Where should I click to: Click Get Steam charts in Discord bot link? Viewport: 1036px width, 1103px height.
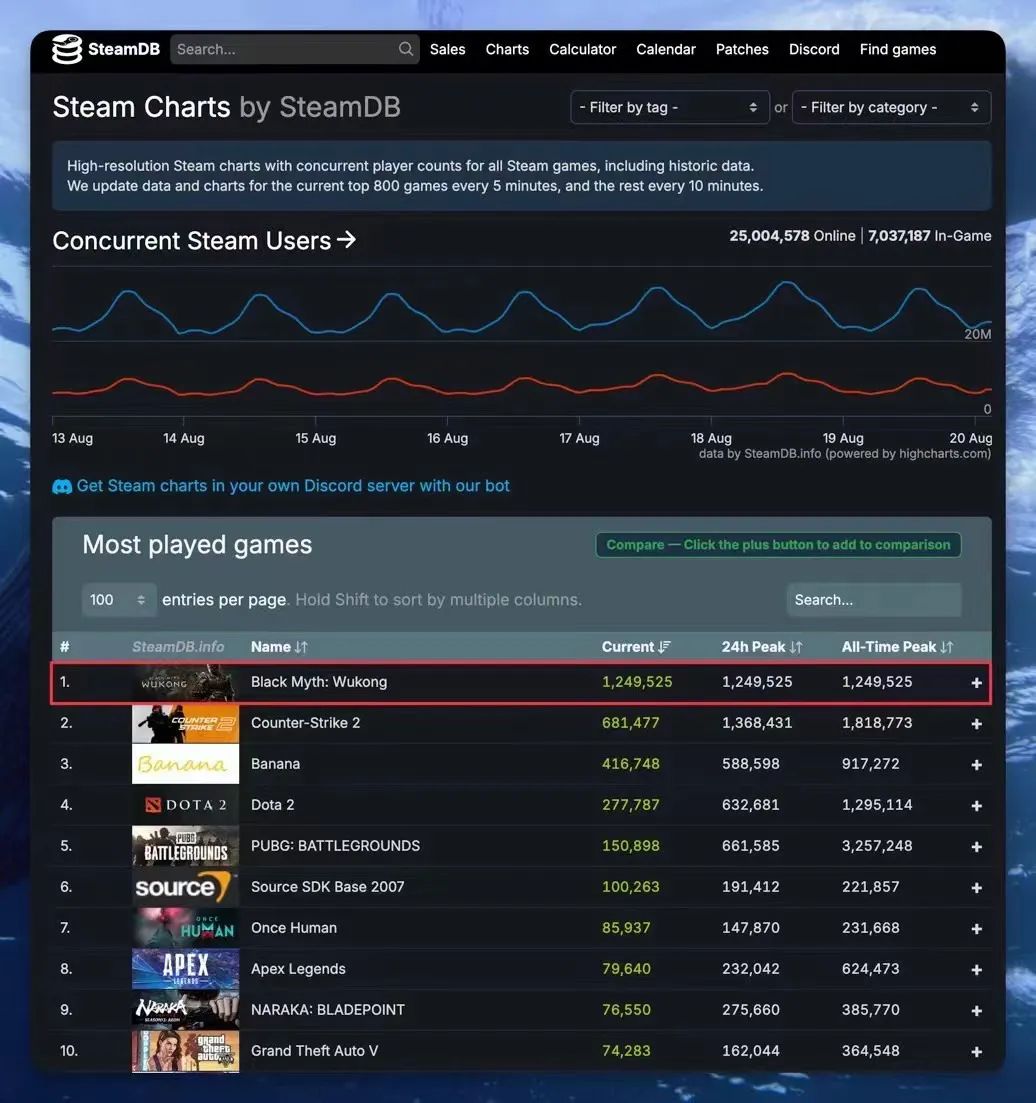pyautogui.click(x=293, y=486)
